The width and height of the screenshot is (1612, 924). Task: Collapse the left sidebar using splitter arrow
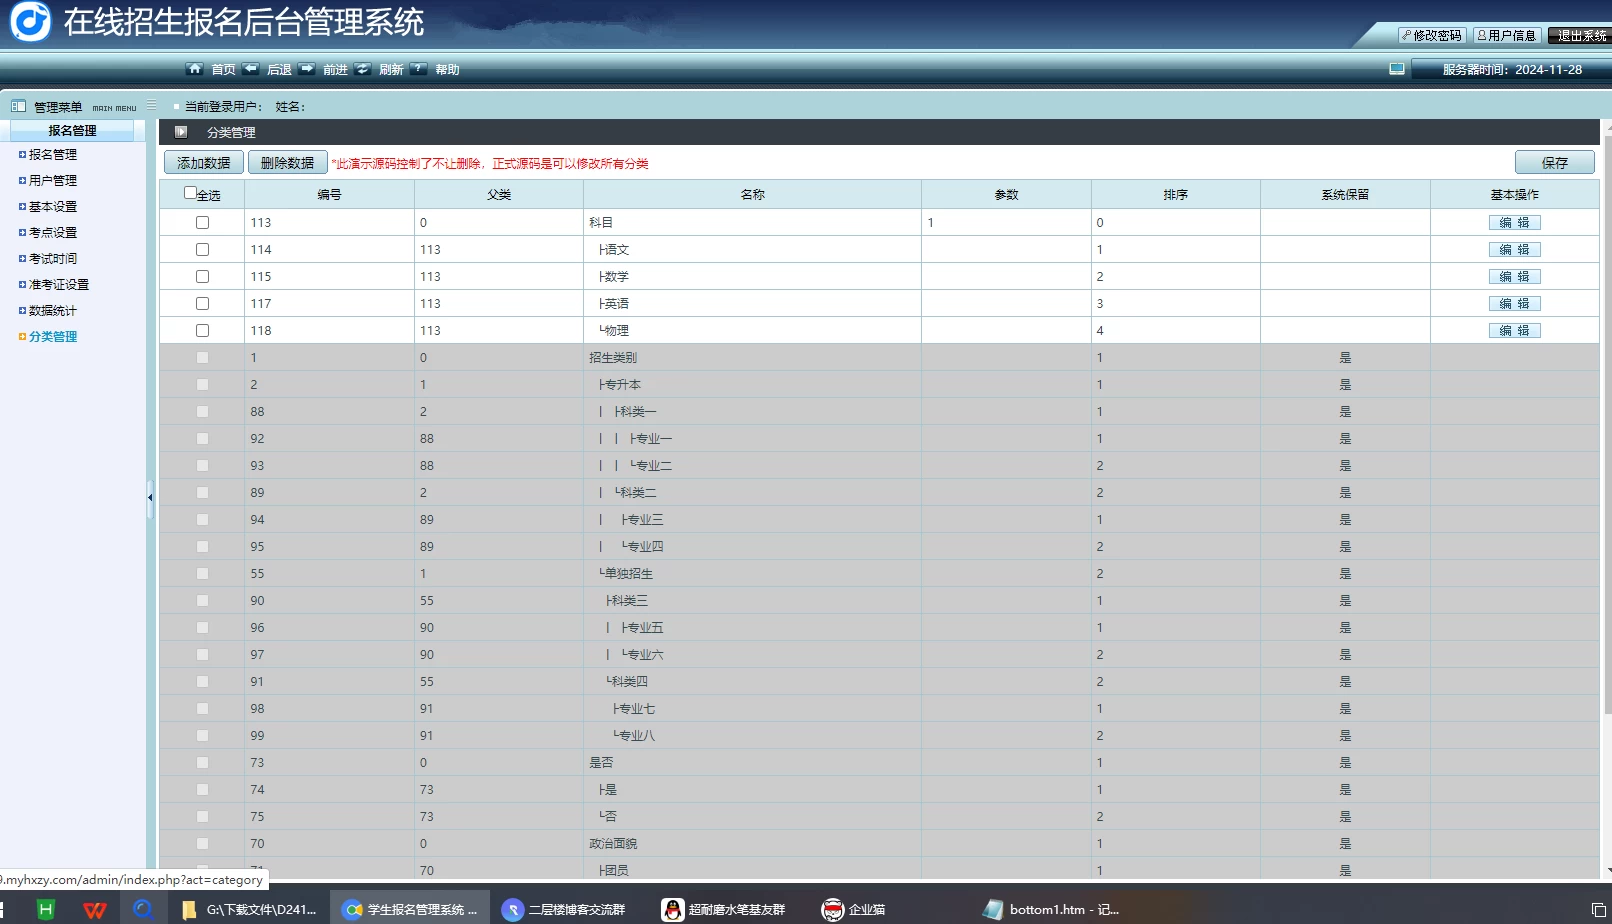[x=150, y=497]
